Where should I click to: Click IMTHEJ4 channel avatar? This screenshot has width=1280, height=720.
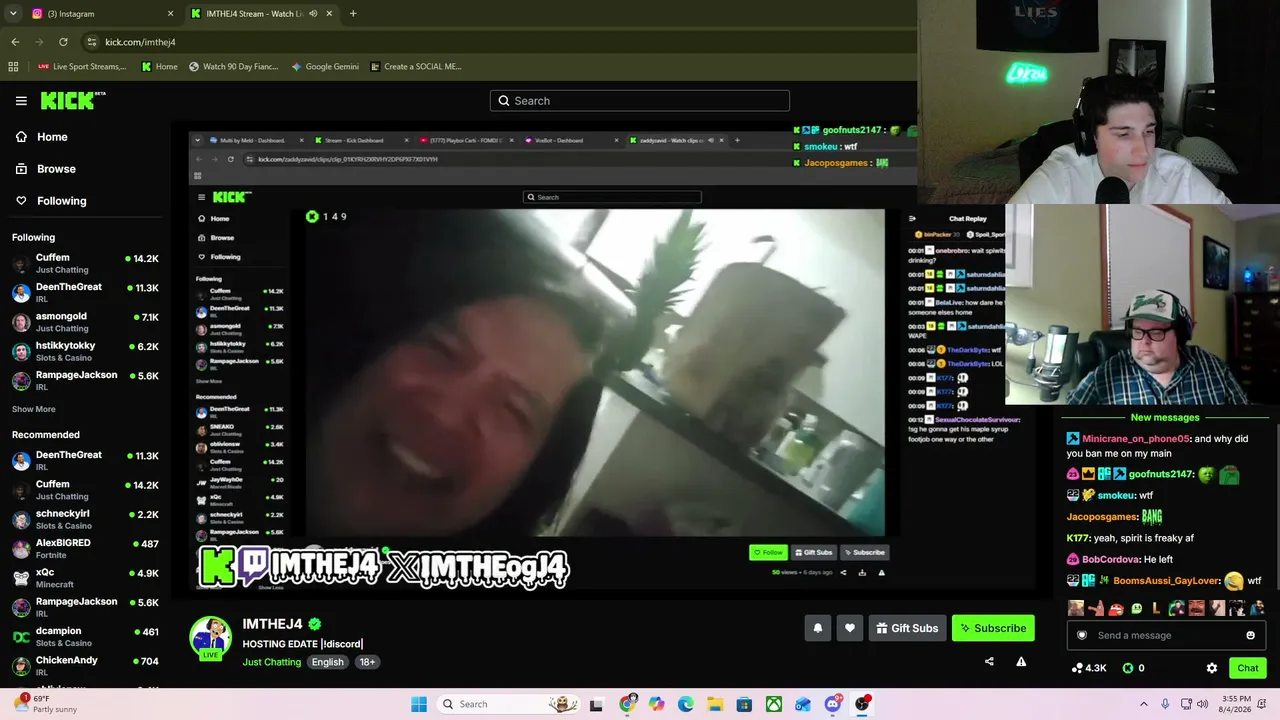[x=211, y=638]
